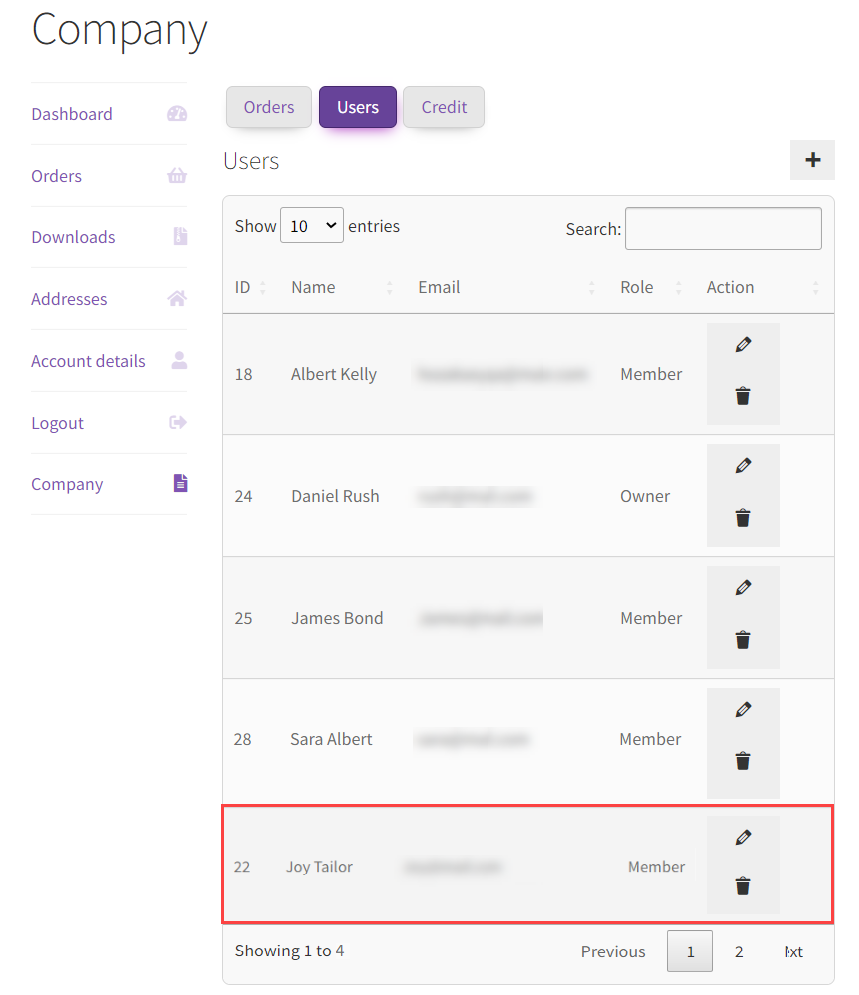Click the Owner role for Daniel Rush
Viewport: 859px width, 995px height.
pos(645,496)
